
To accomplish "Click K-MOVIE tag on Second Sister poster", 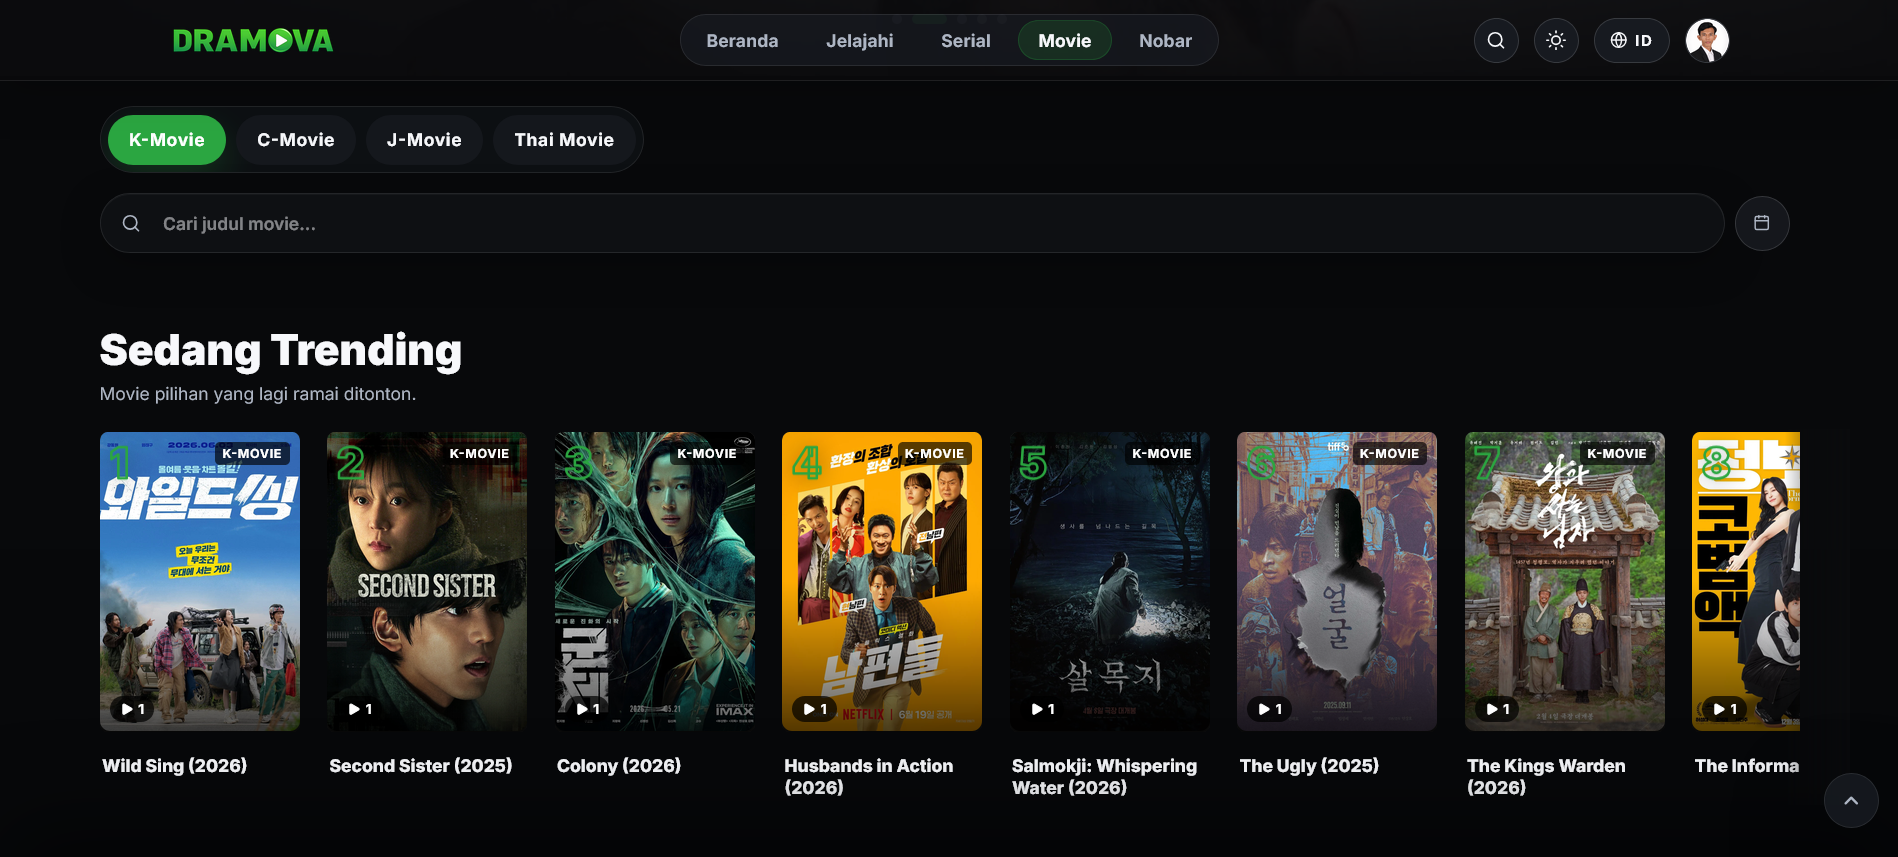I will (479, 454).
